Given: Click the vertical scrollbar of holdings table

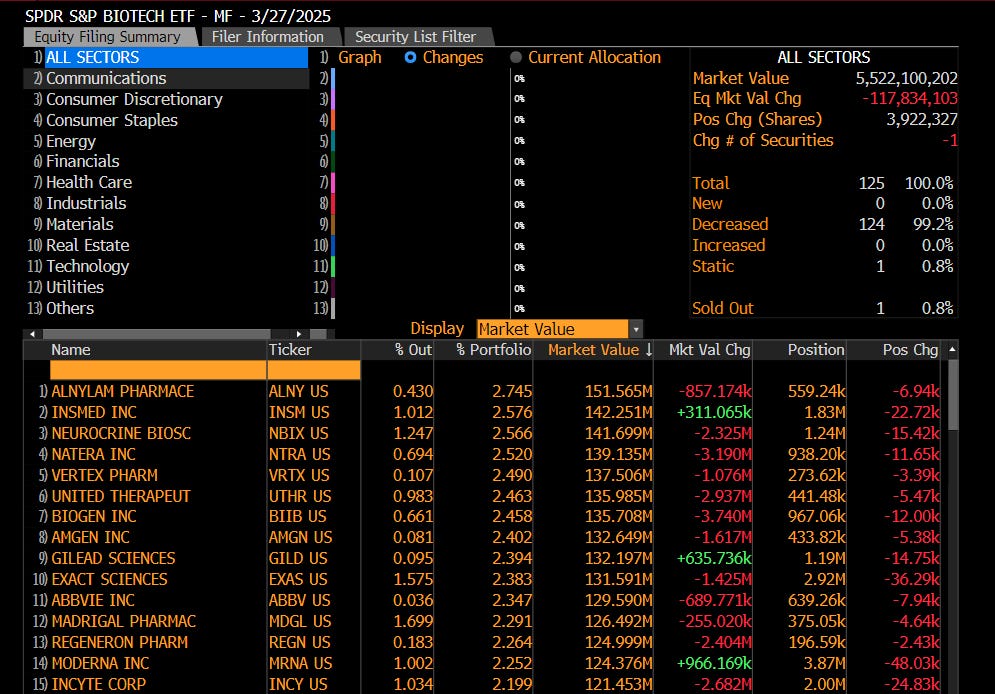Looking at the screenshot, I should (952, 395).
